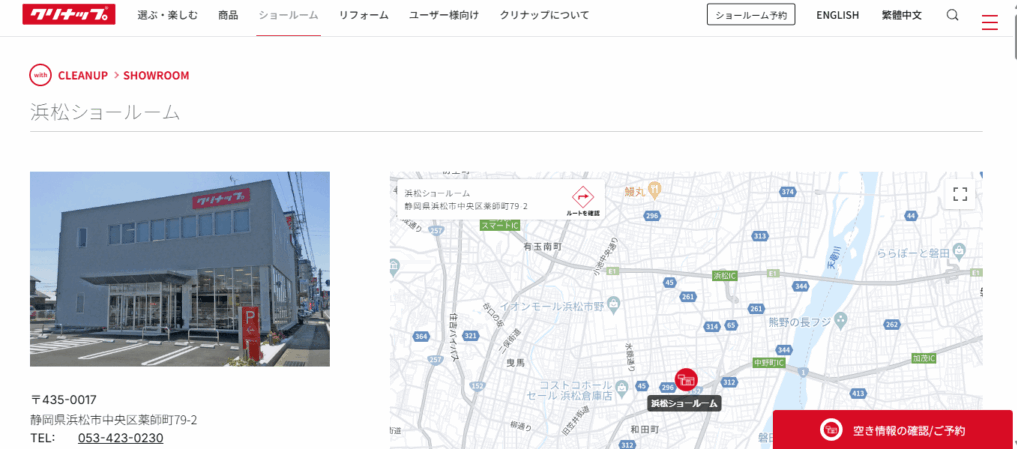Click the 鰻丸 restaurant map pin
The height and width of the screenshot is (449, 1017).
point(656,189)
